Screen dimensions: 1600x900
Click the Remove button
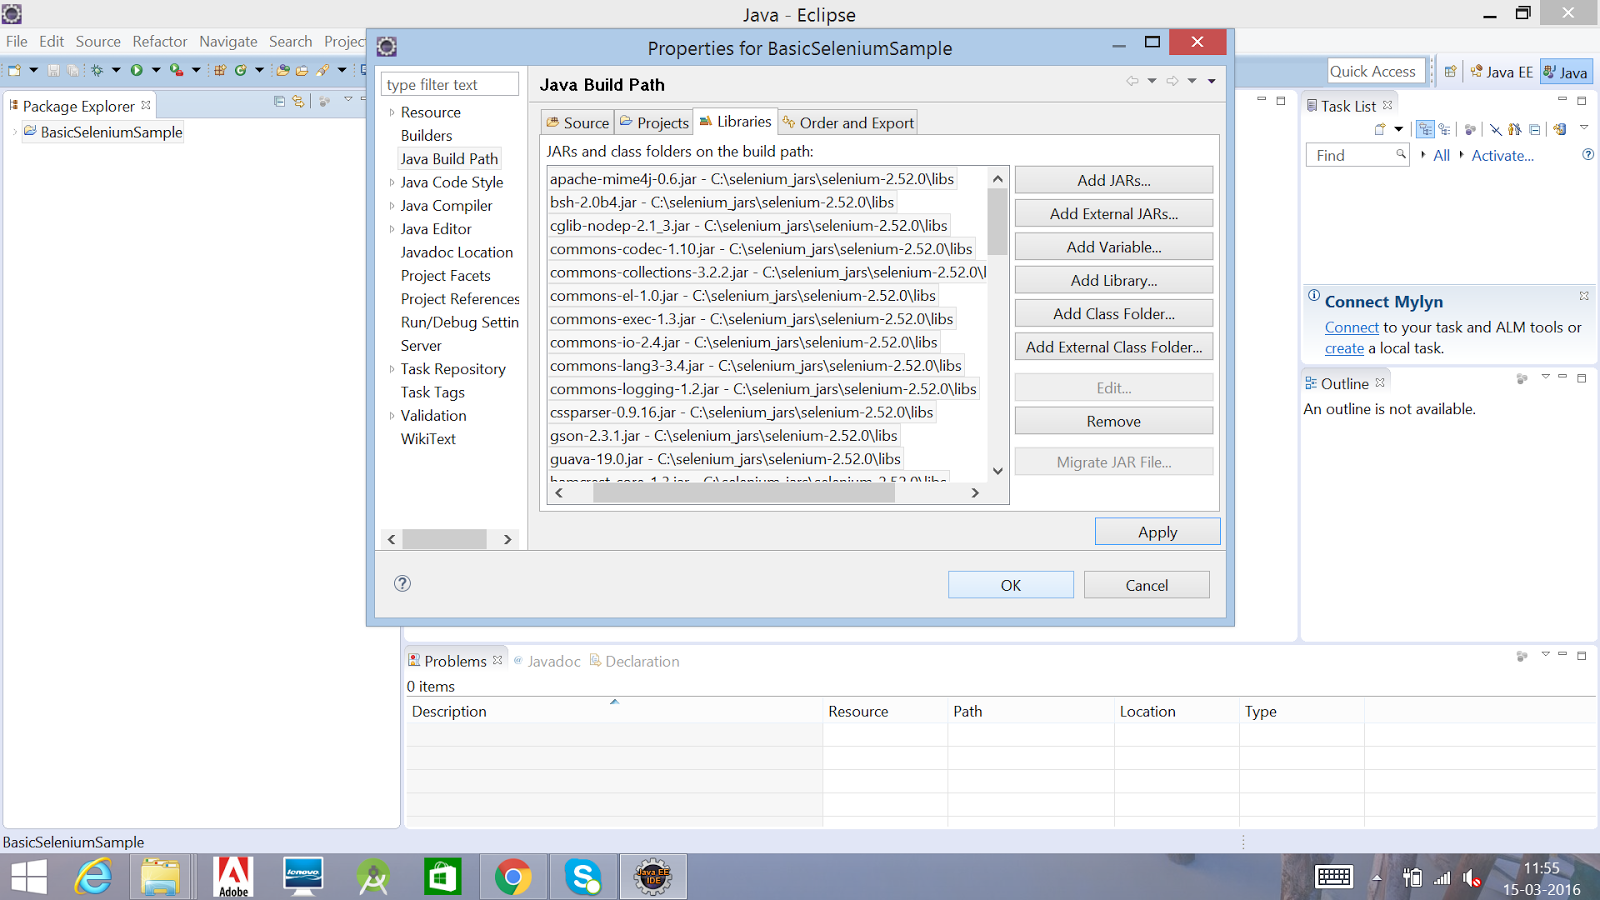point(1114,421)
